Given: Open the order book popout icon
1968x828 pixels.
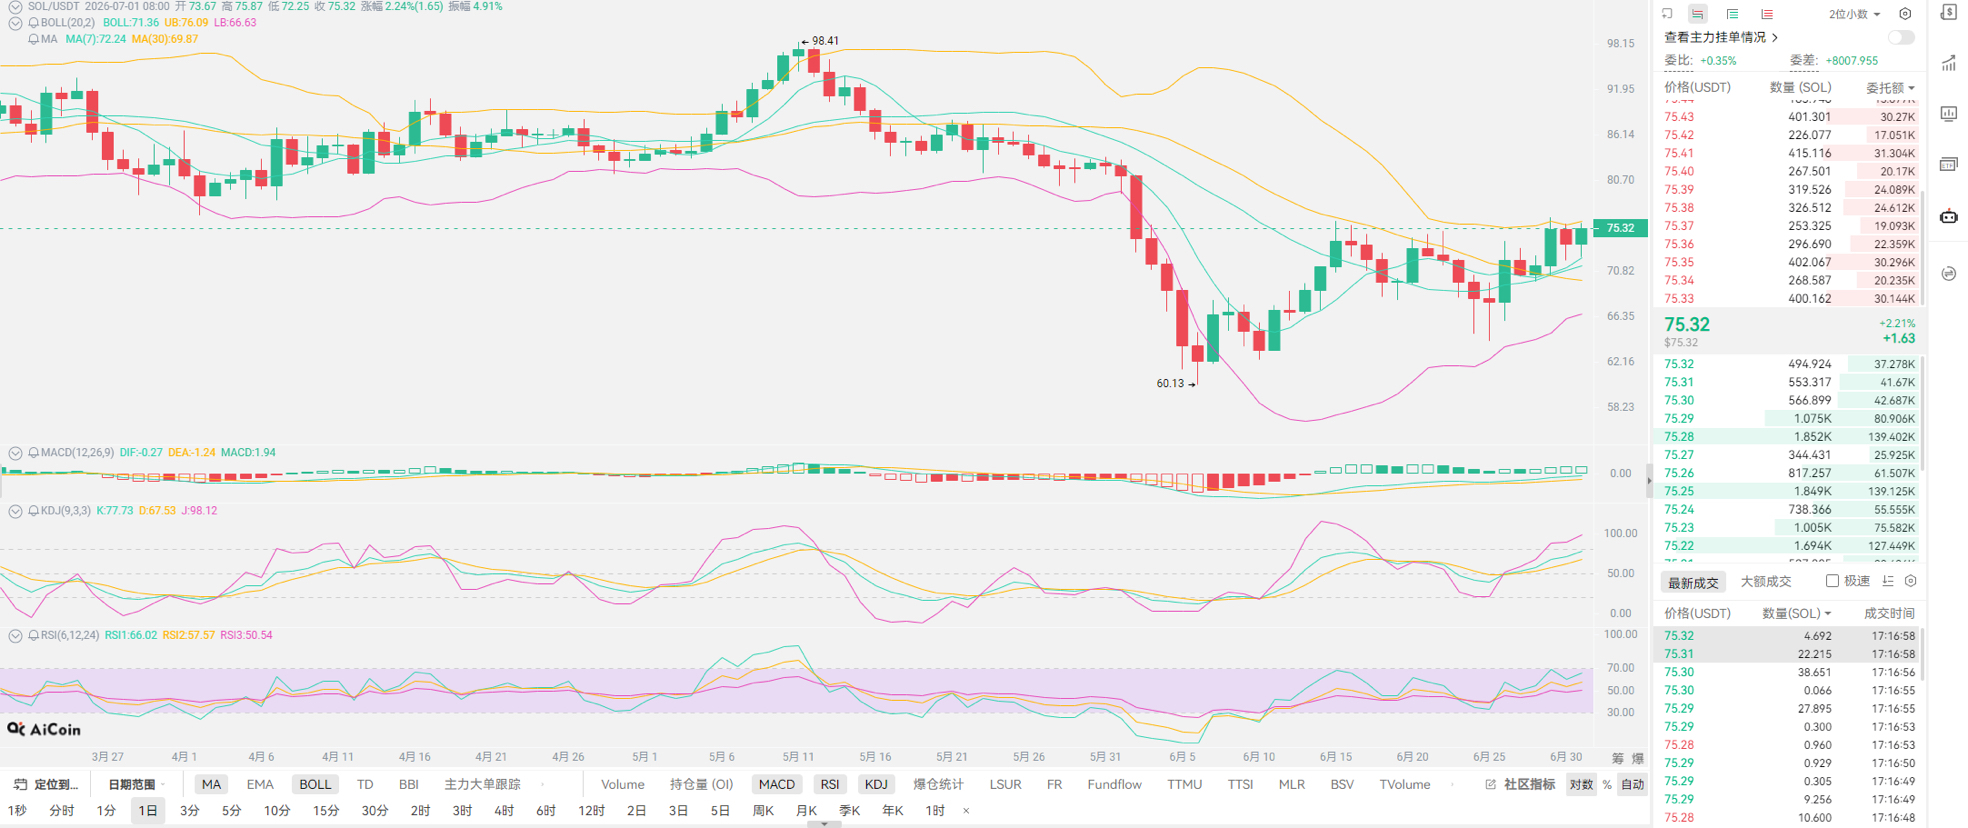Looking at the screenshot, I should coord(1667,14).
